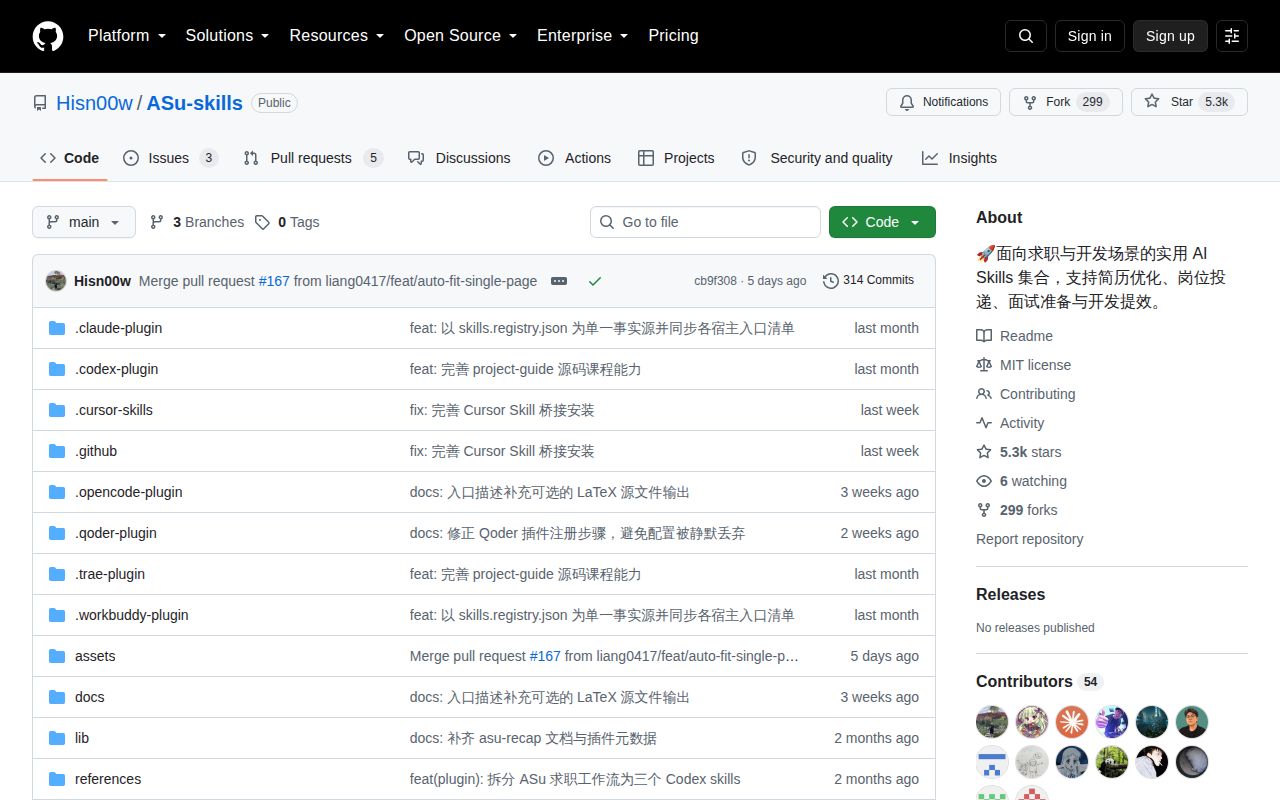
Task: Open the 314 Commits history
Action: click(x=868, y=280)
